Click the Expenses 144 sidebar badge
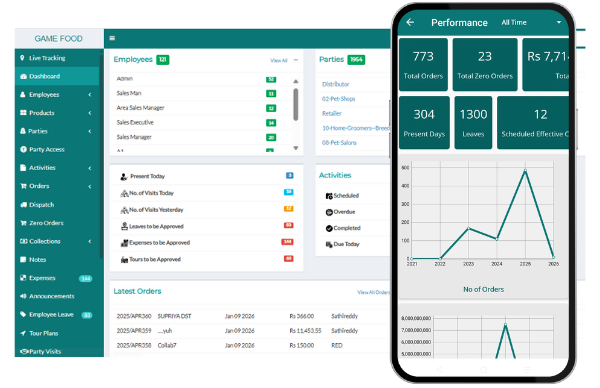Viewport: 600px width, 388px height. tap(85, 279)
